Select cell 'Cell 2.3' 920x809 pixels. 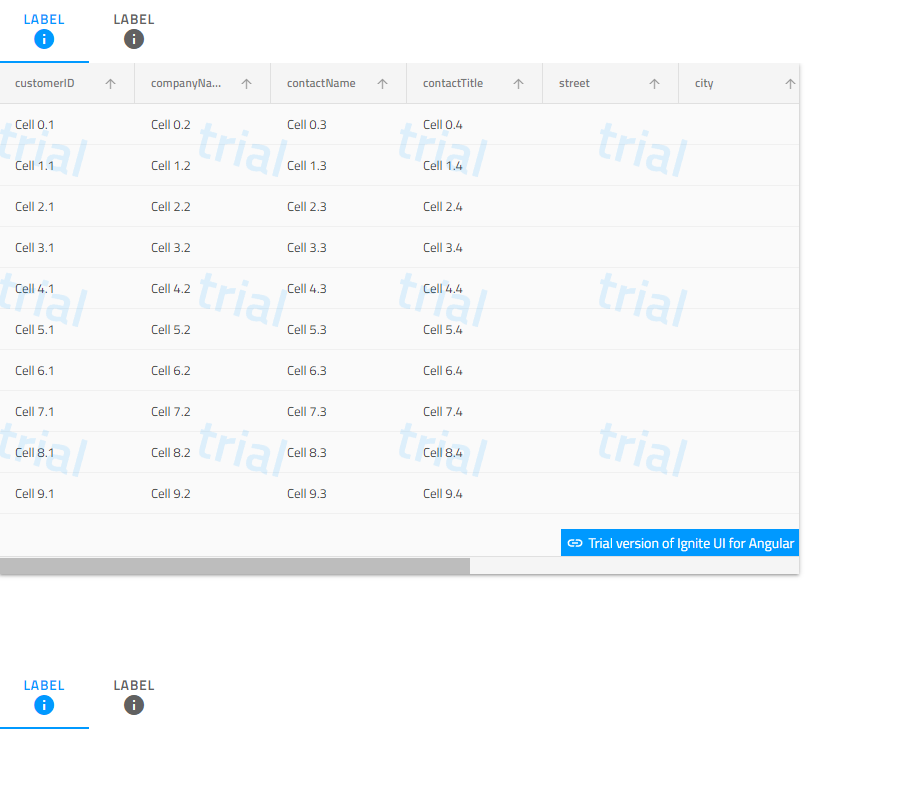click(x=339, y=207)
